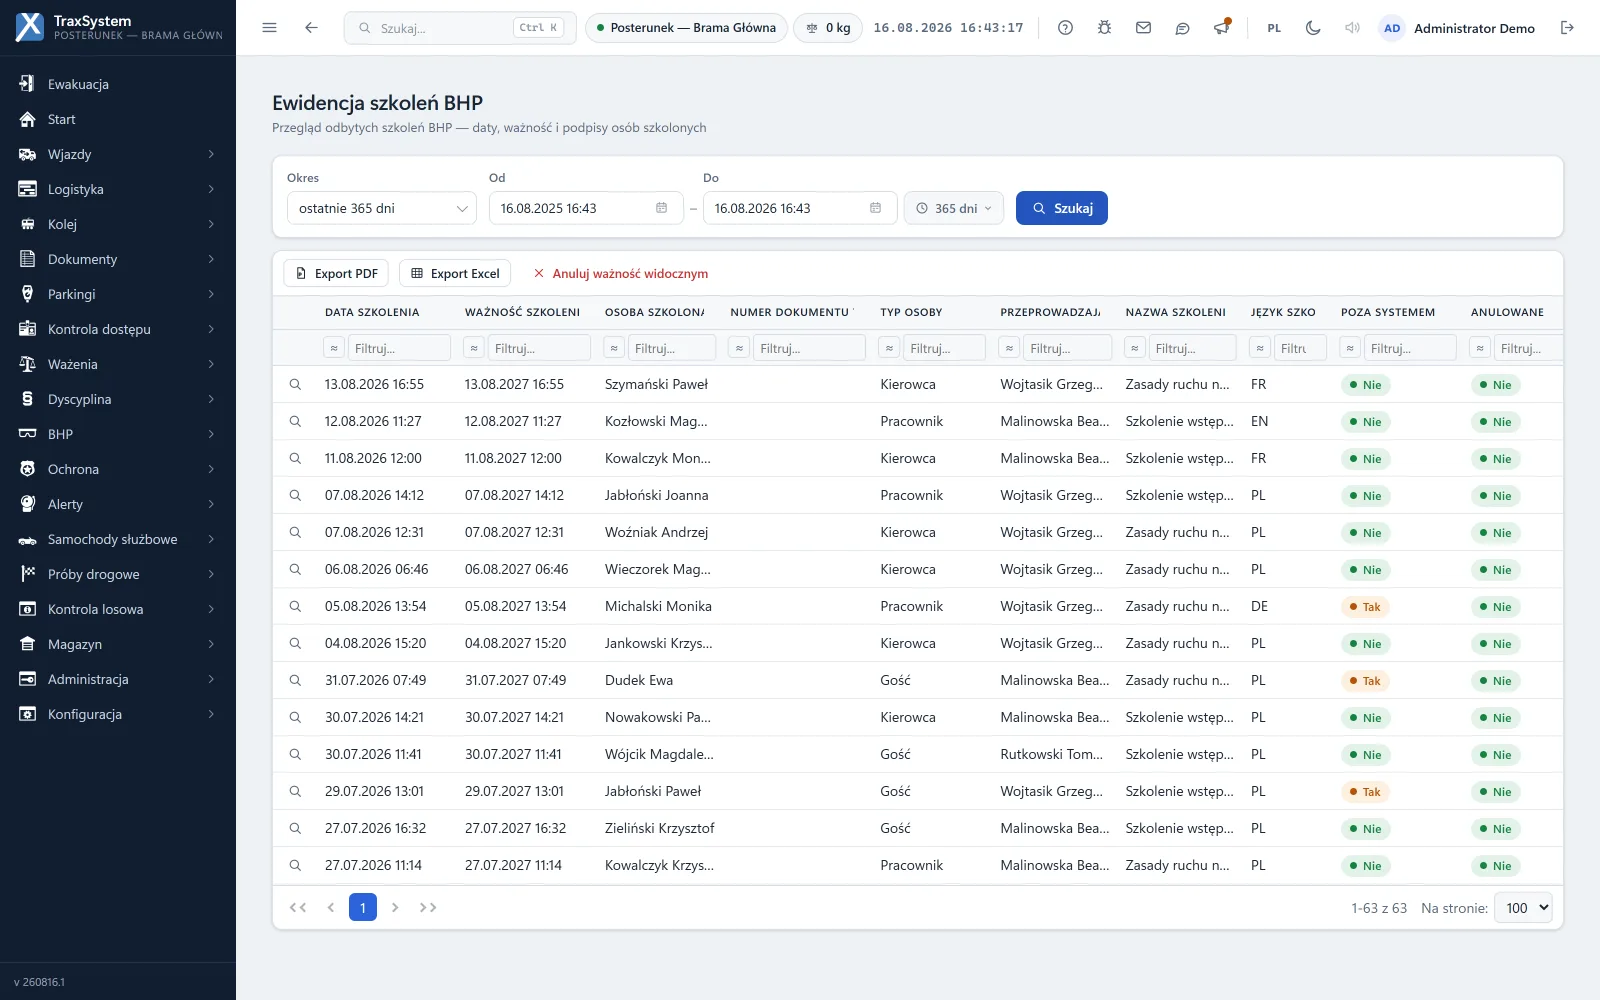Open filter operator for Data szkolenia column
The image size is (1600, 1000).
pos(334,348)
